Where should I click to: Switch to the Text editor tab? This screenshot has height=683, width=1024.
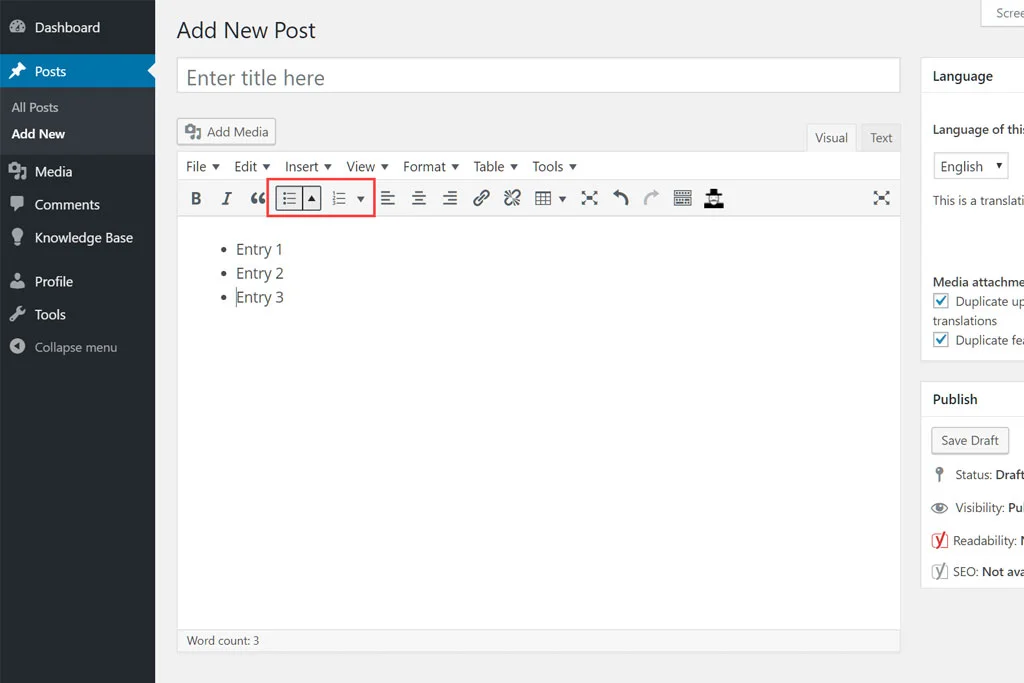click(880, 137)
